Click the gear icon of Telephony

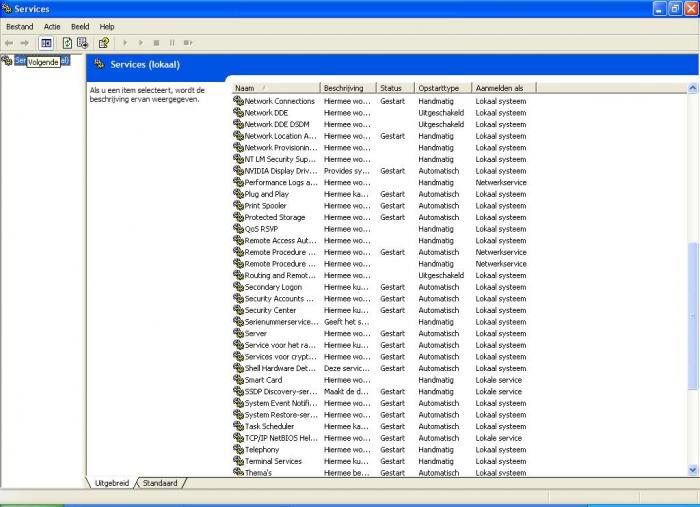[238, 449]
